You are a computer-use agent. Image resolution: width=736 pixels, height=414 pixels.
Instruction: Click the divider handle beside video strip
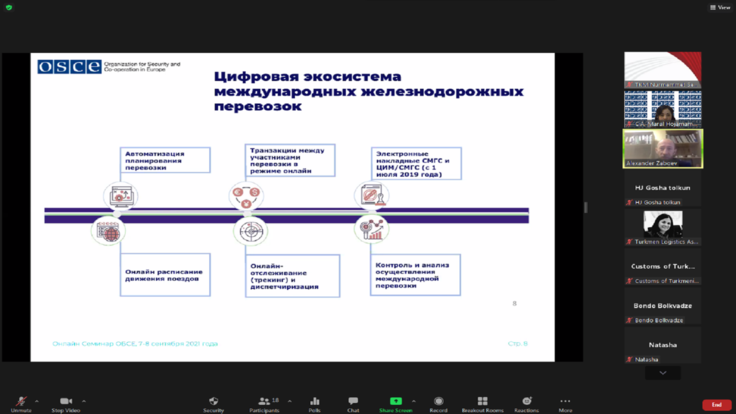click(x=586, y=207)
